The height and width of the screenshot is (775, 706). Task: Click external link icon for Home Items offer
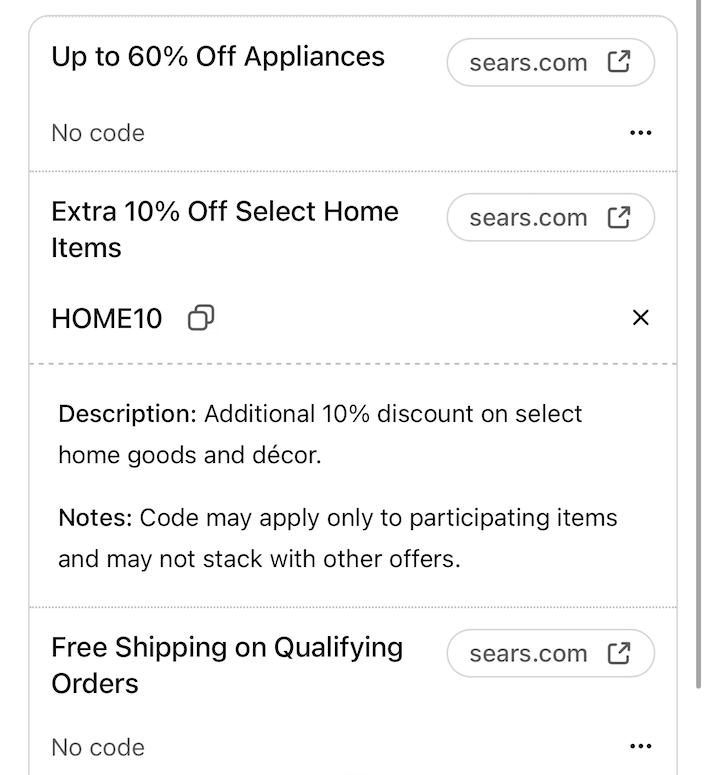(619, 217)
